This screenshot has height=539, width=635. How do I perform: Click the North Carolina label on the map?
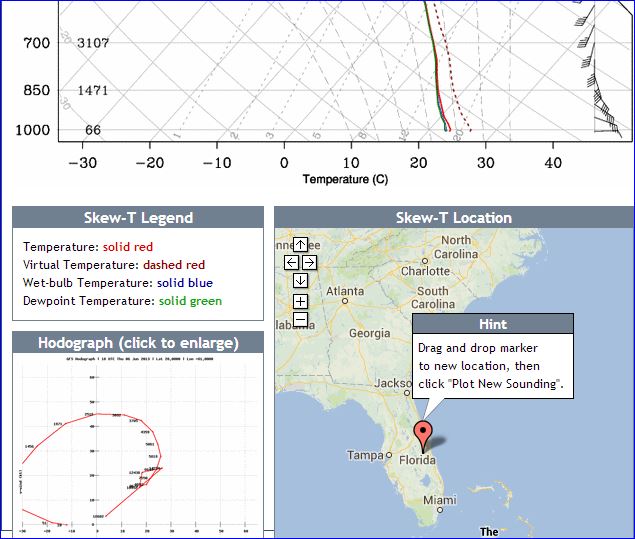[x=456, y=247]
